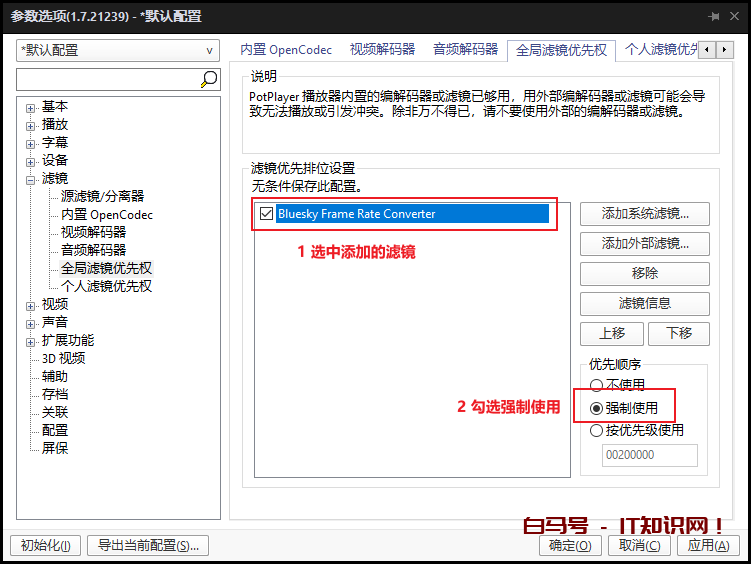Select the 按优先级使用 radio option
This screenshot has height=564, width=751.
tap(597, 431)
